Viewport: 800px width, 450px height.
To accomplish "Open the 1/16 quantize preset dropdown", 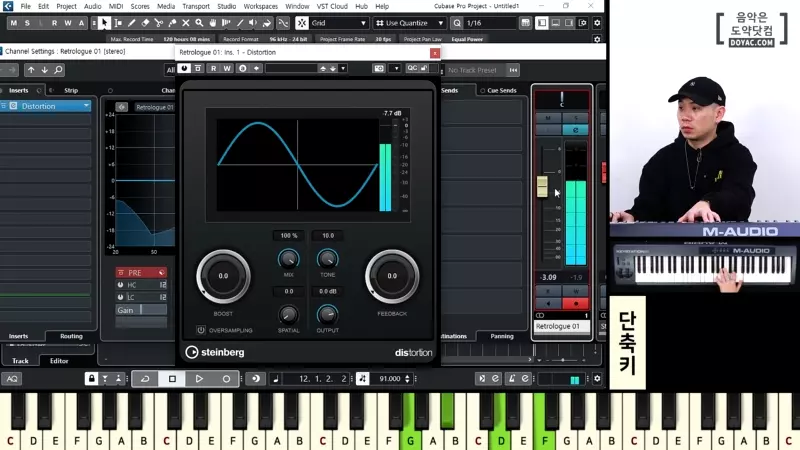I will click(490, 23).
